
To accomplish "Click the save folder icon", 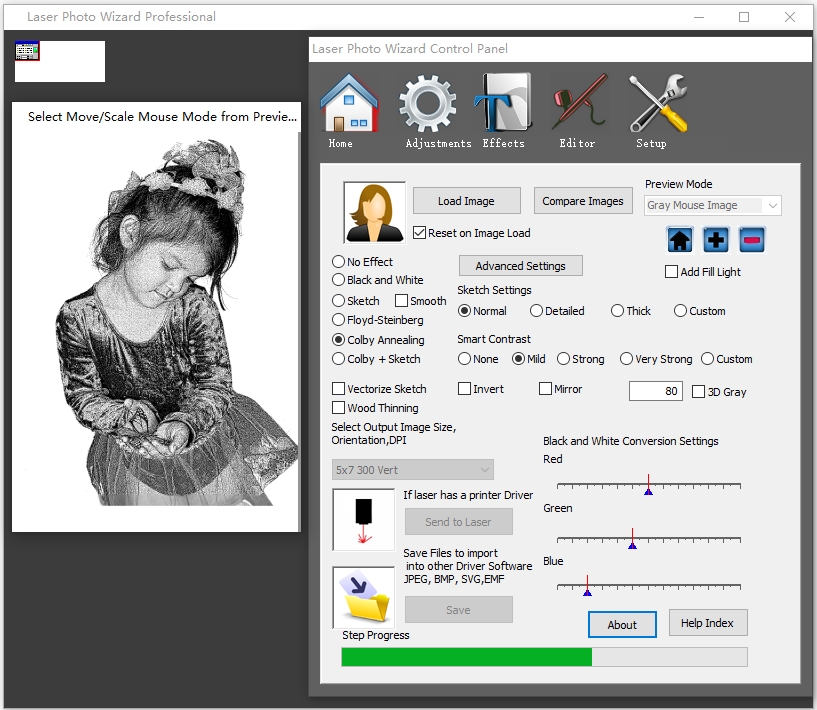I will [x=363, y=597].
